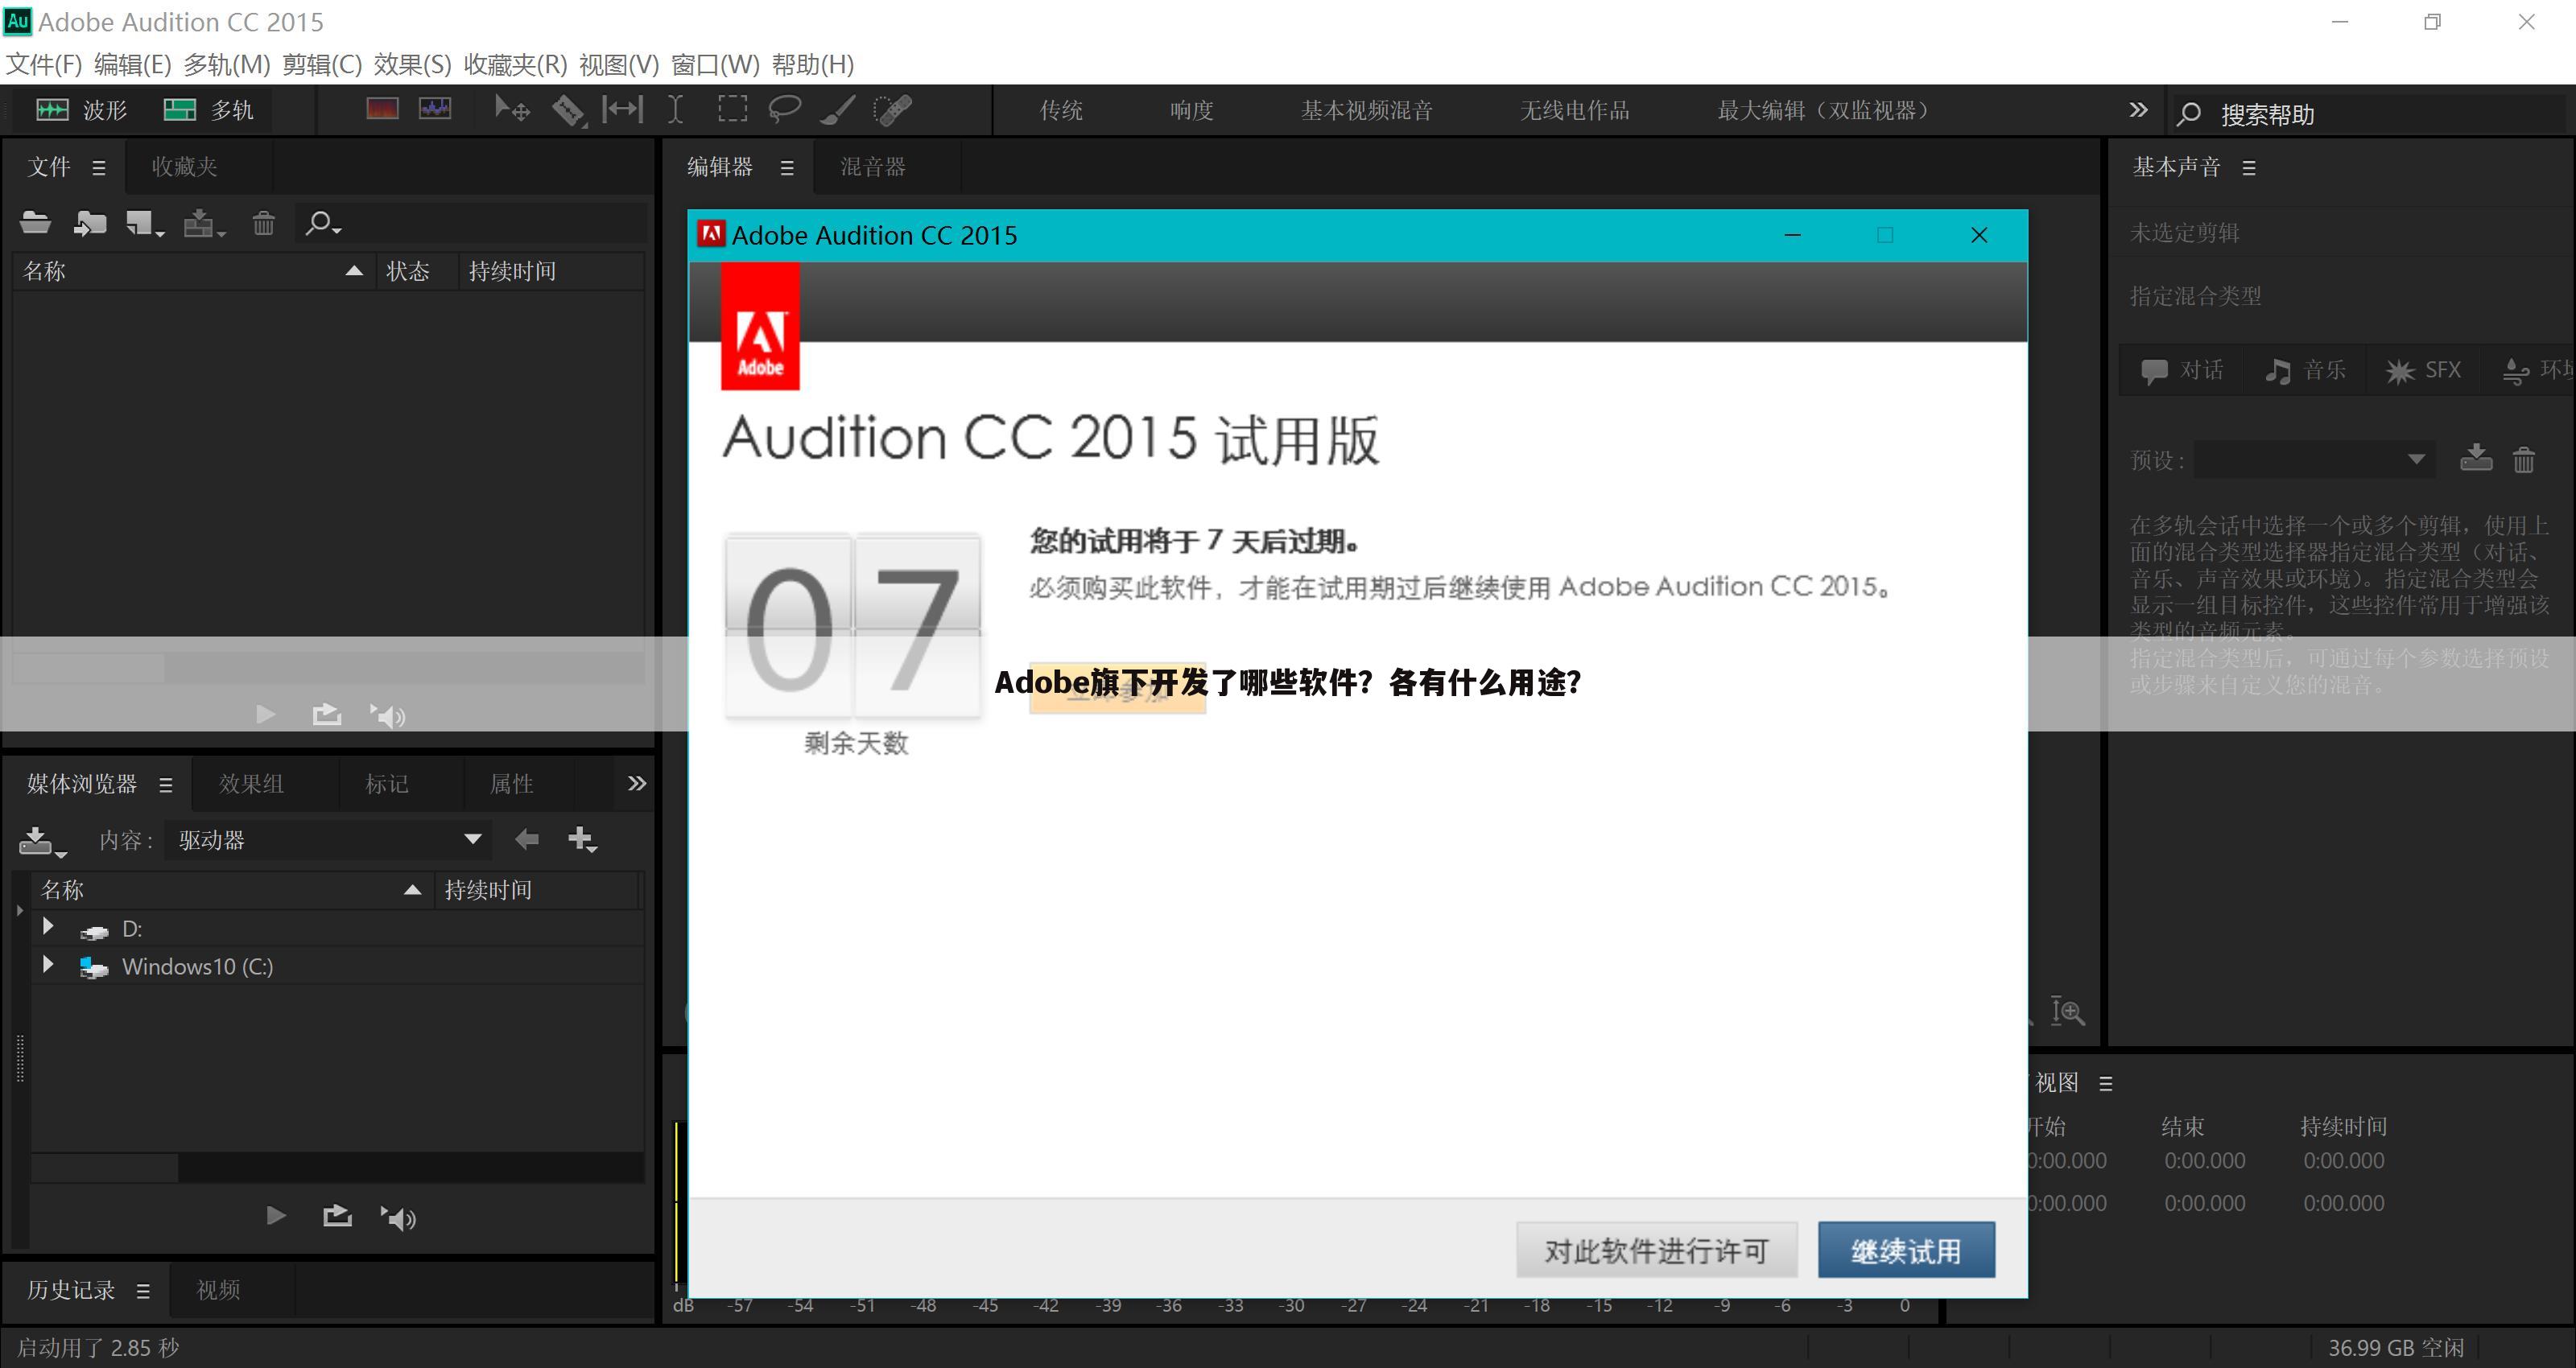Sort Files panel by 名称 column
The width and height of the screenshot is (2576, 1368).
click(x=194, y=271)
